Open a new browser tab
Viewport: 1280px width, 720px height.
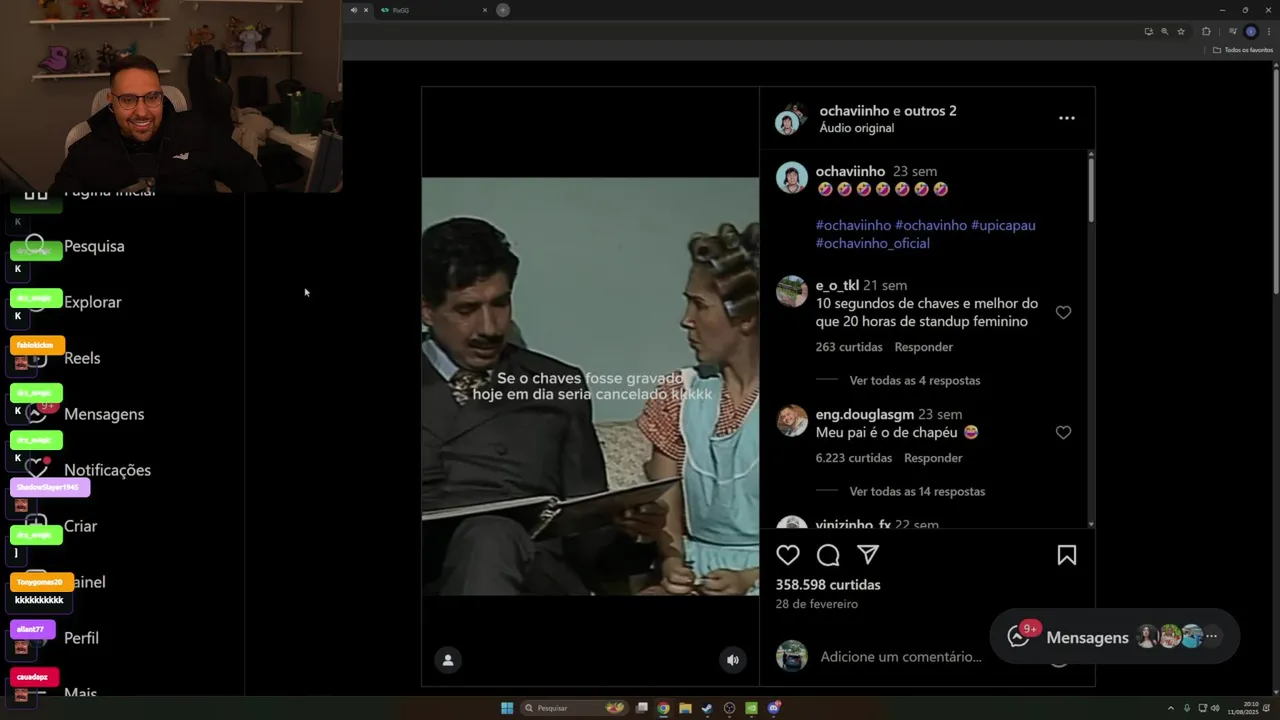(503, 10)
